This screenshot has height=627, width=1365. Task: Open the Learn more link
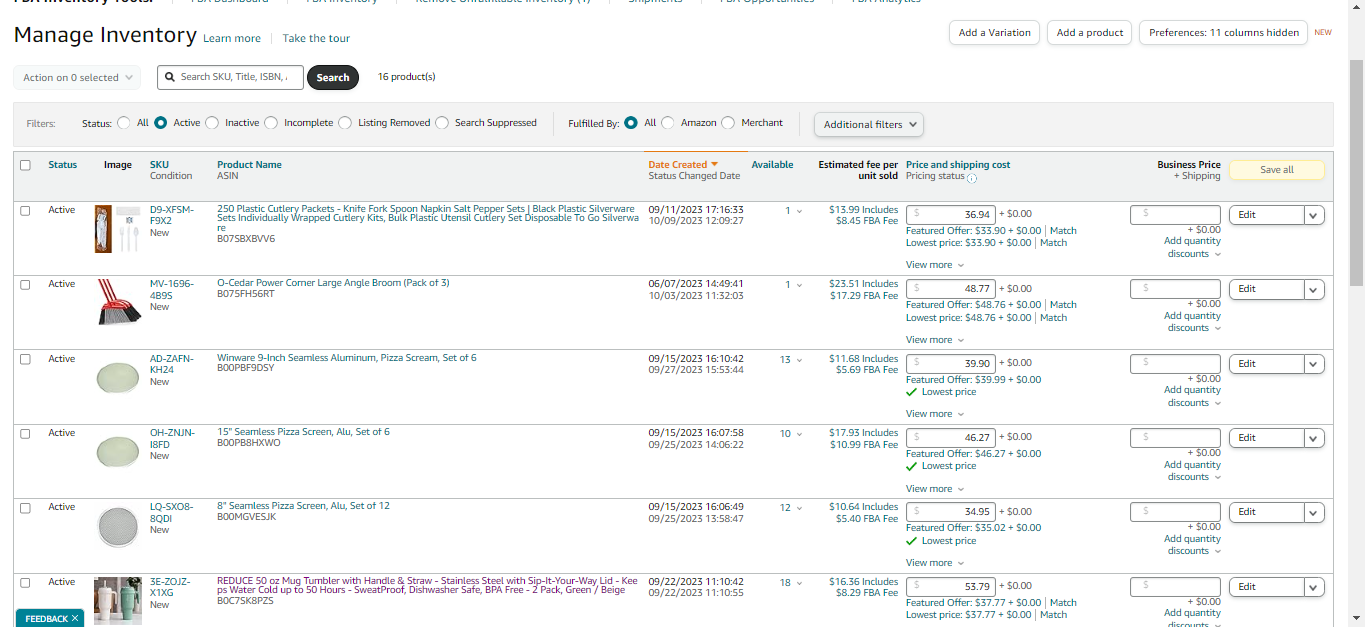click(232, 39)
